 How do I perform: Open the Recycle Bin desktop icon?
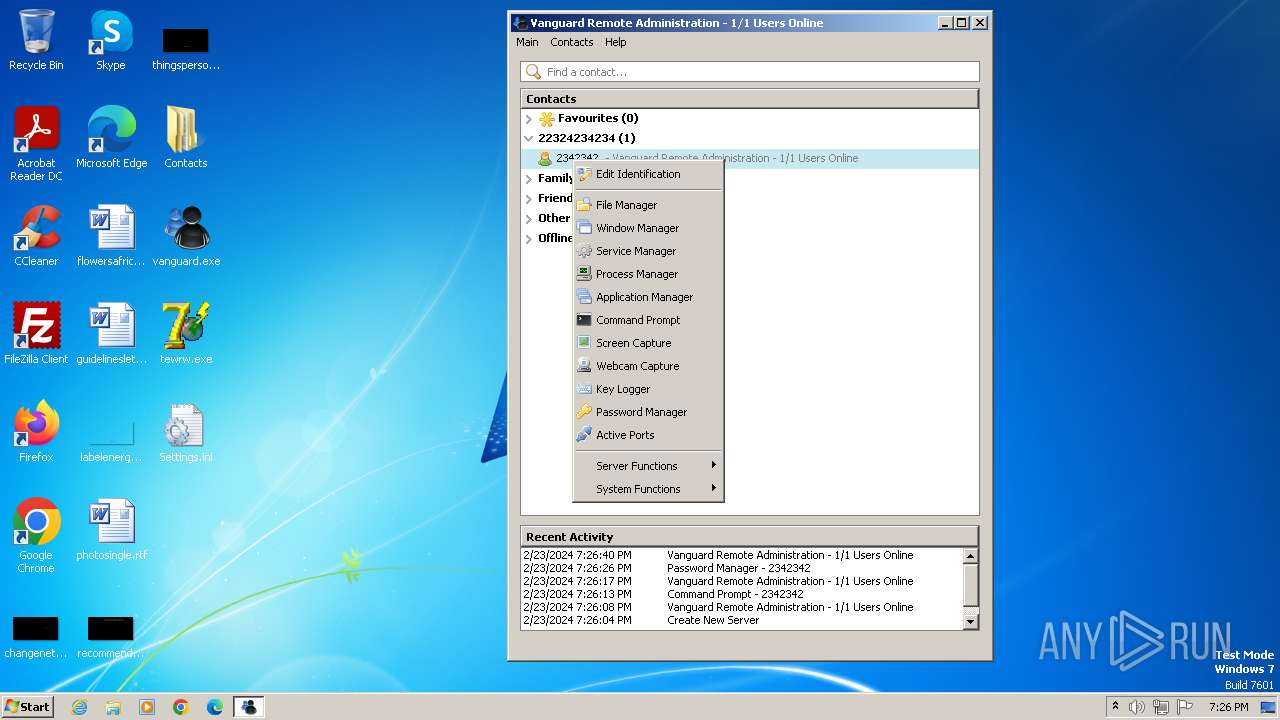[x=36, y=40]
